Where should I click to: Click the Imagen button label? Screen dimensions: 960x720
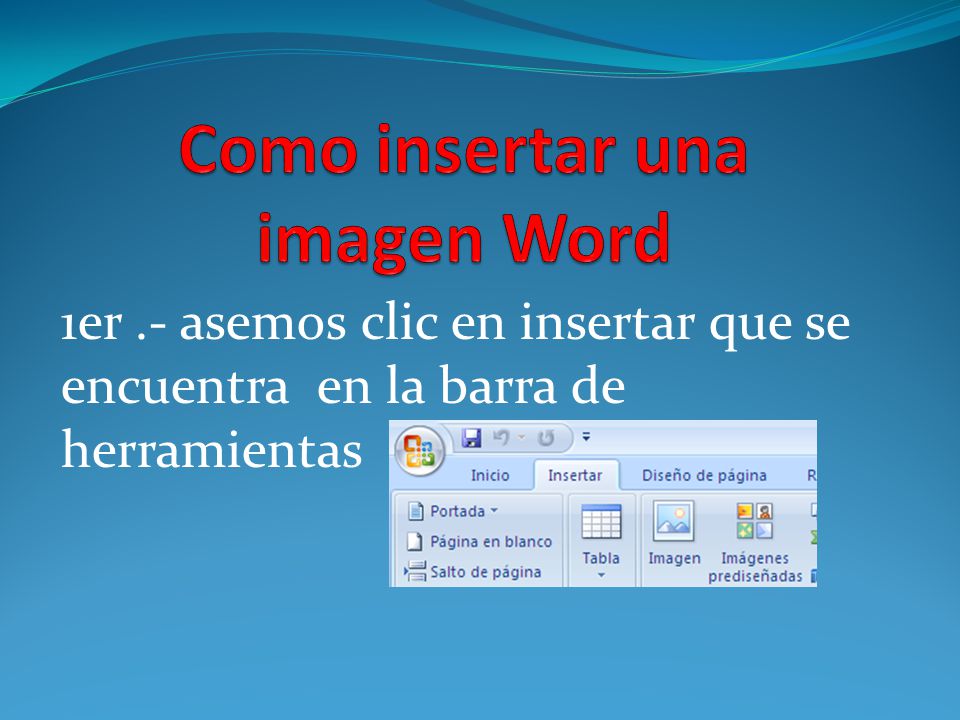(x=674, y=558)
